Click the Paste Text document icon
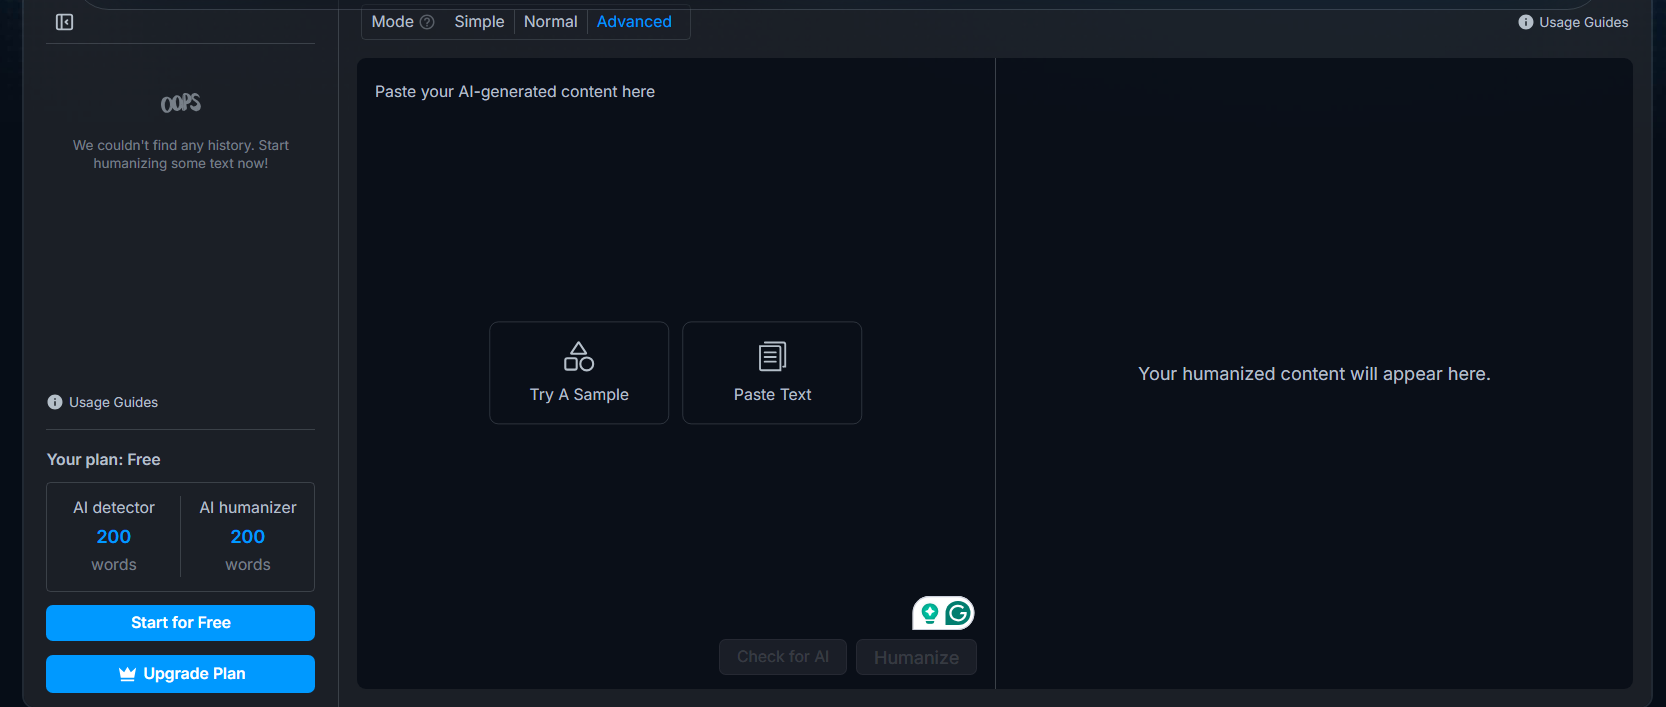This screenshot has height=707, width=1666. pyautogui.click(x=772, y=356)
